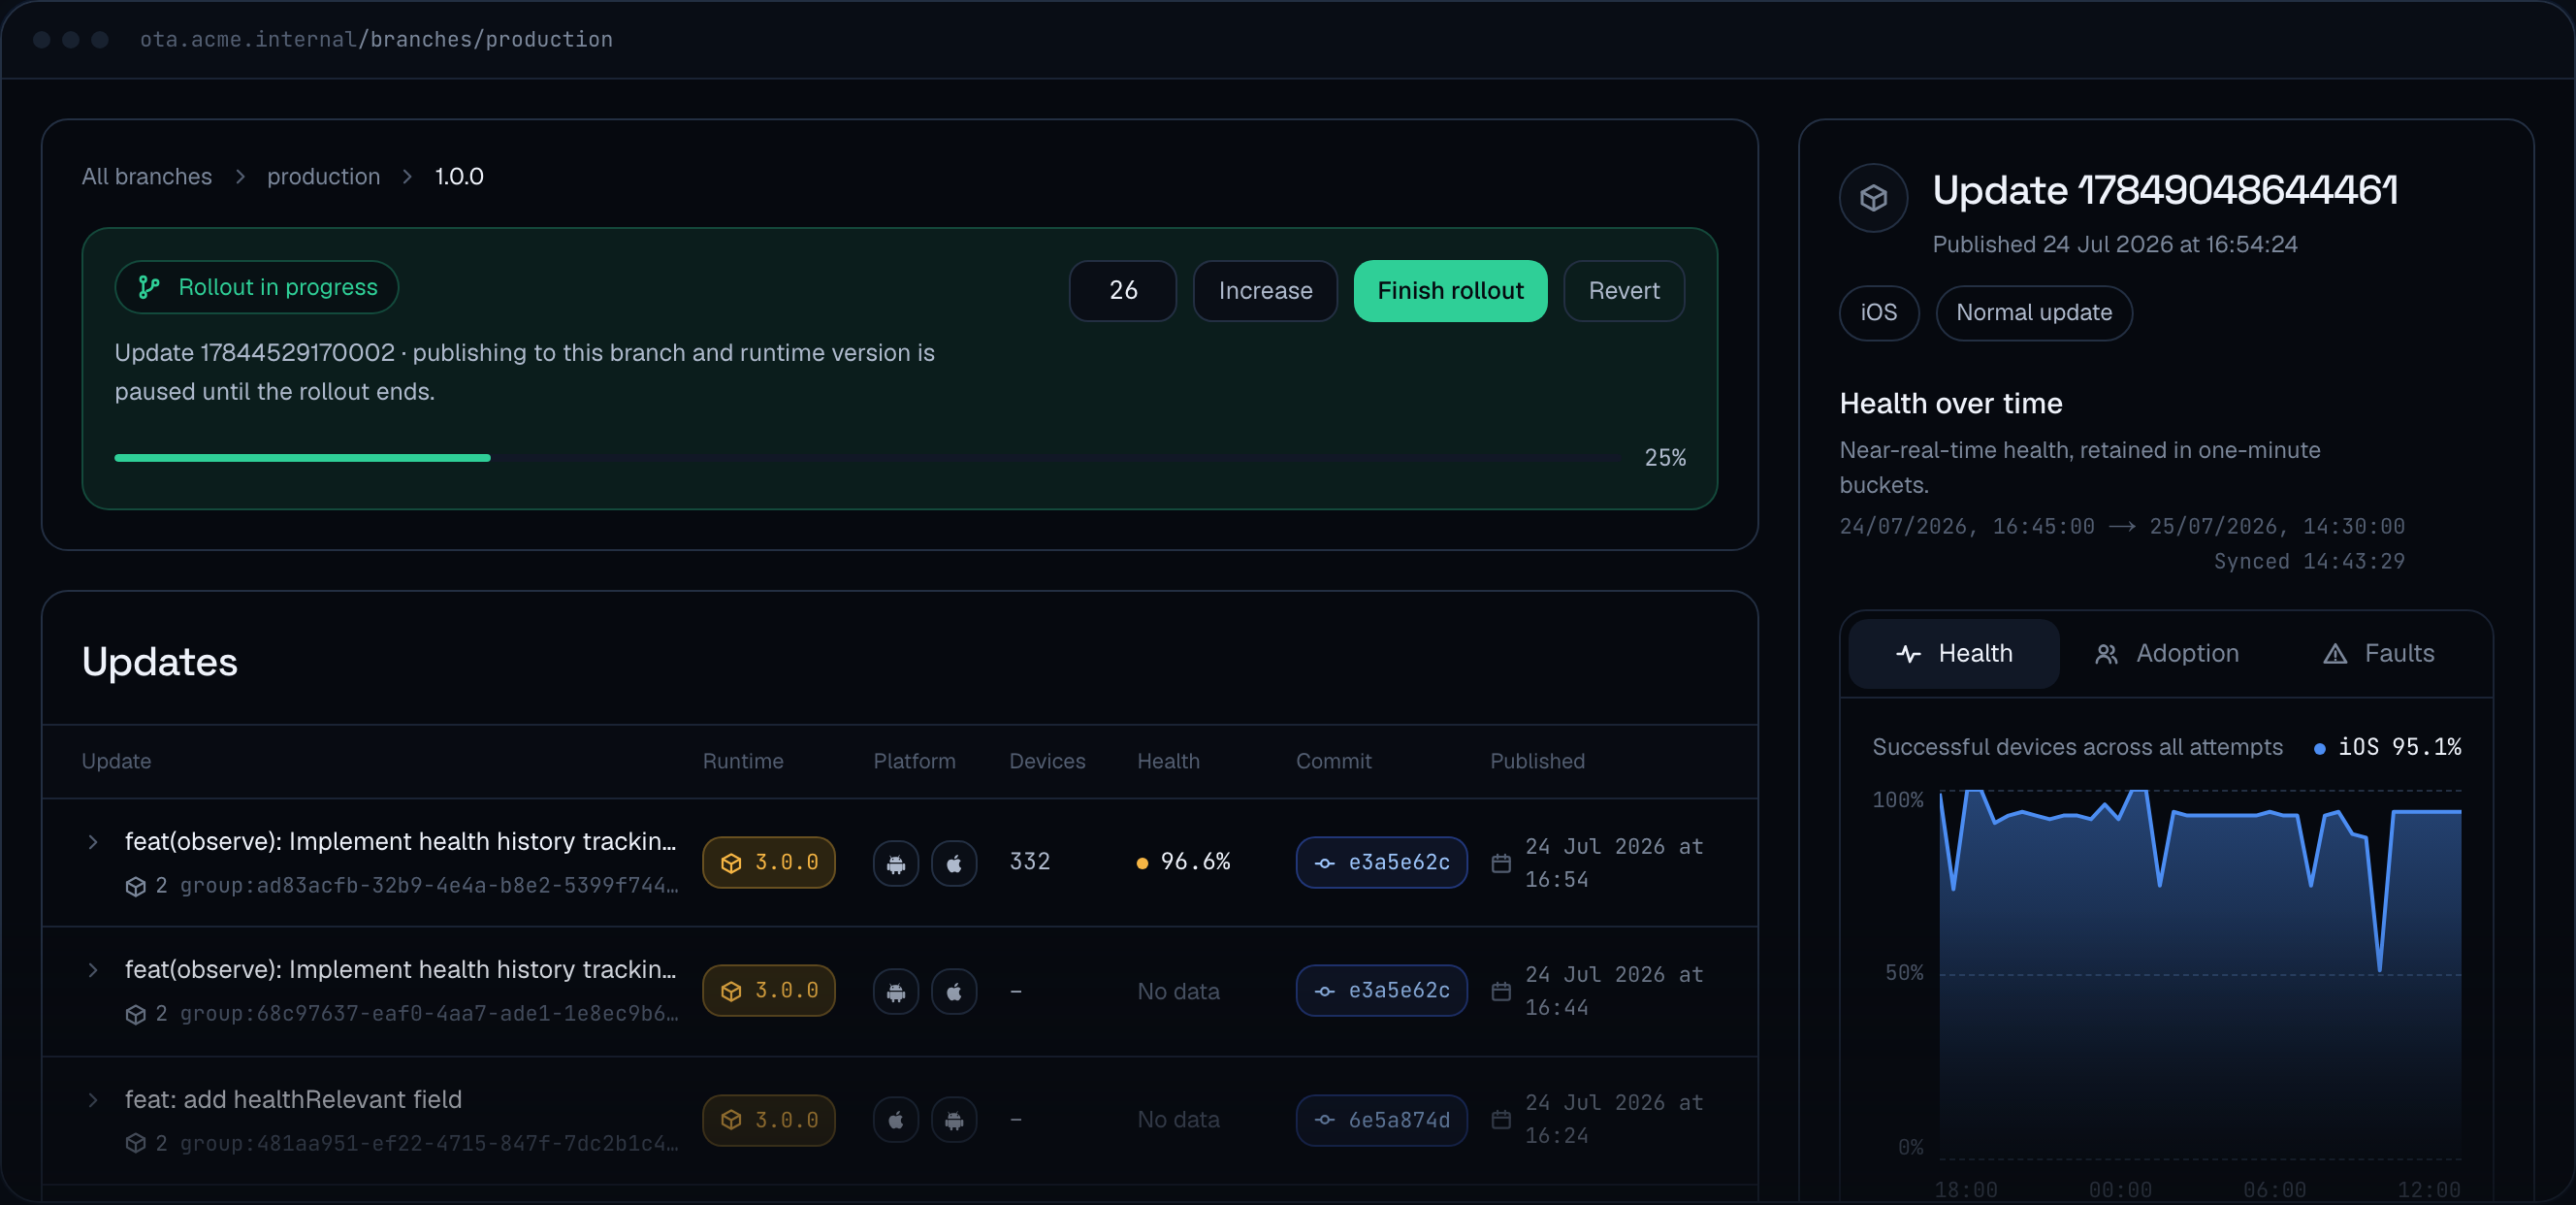Image resolution: width=2576 pixels, height=1205 pixels.
Task: Click group icon beside group:481aa951
Action: (x=135, y=1143)
